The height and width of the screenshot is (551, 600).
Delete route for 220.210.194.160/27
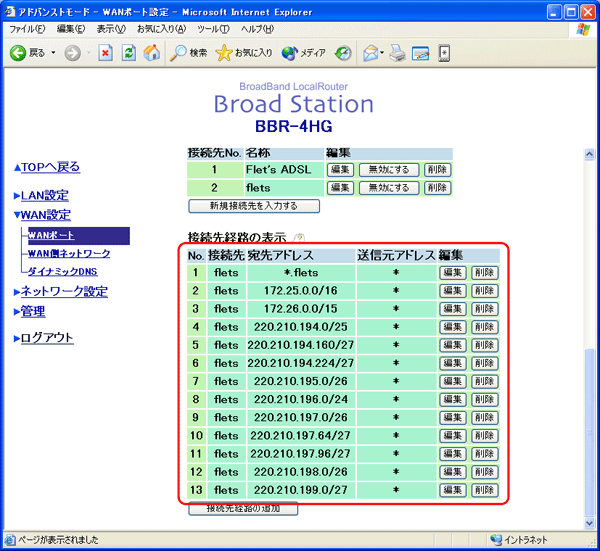pos(484,345)
